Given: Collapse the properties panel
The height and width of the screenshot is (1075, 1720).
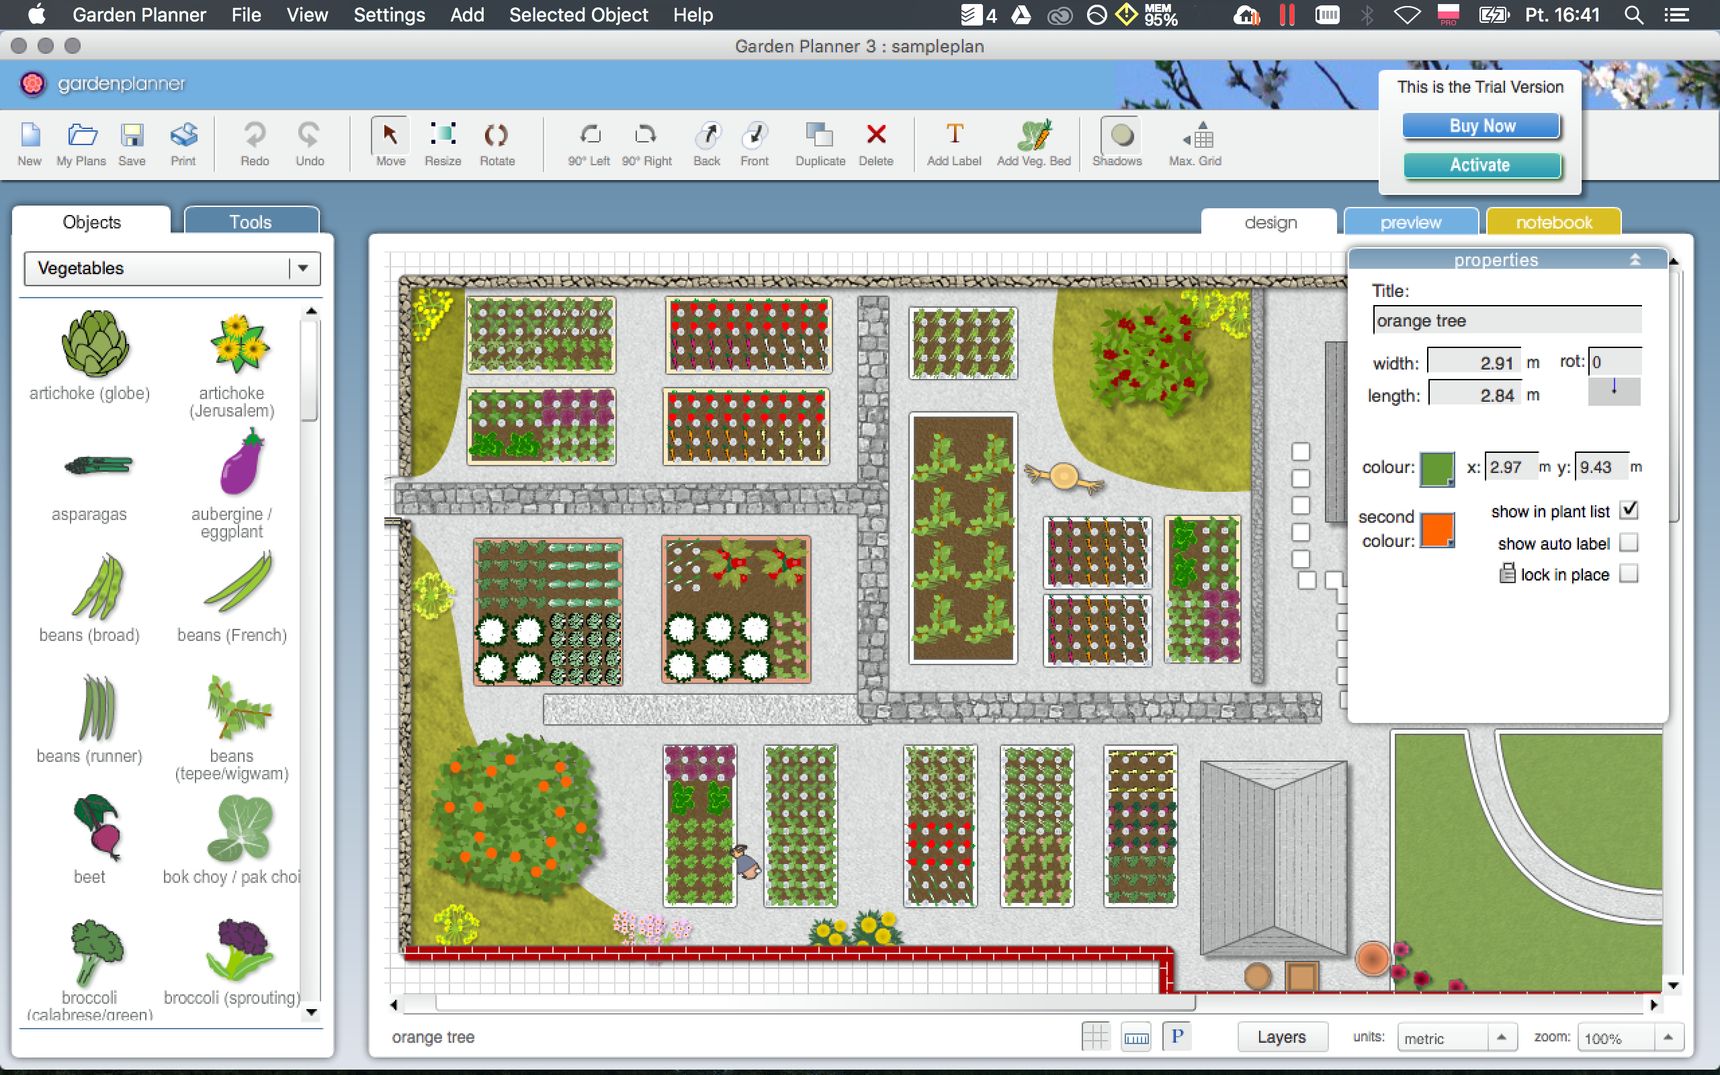Looking at the screenshot, I should [x=1635, y=259].
